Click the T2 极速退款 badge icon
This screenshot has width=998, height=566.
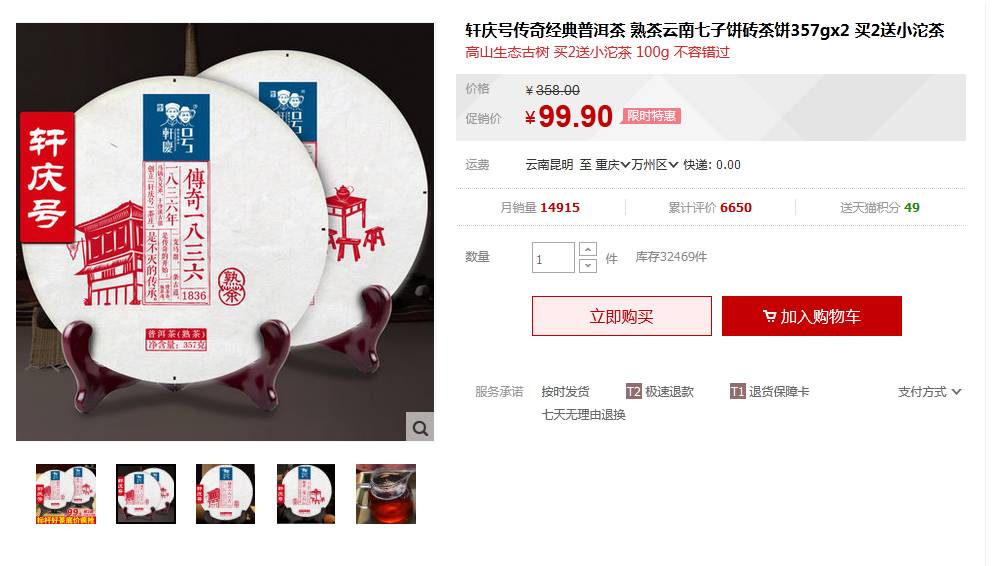(x=633, y=392)
